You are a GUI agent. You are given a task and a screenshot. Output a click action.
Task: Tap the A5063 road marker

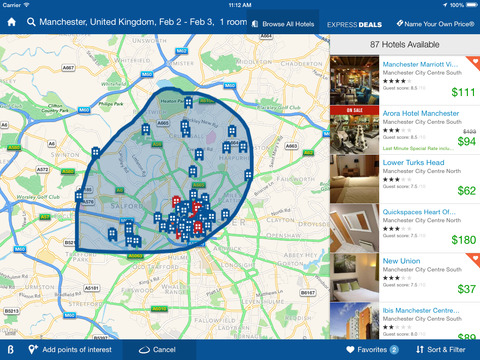[135, 256]
